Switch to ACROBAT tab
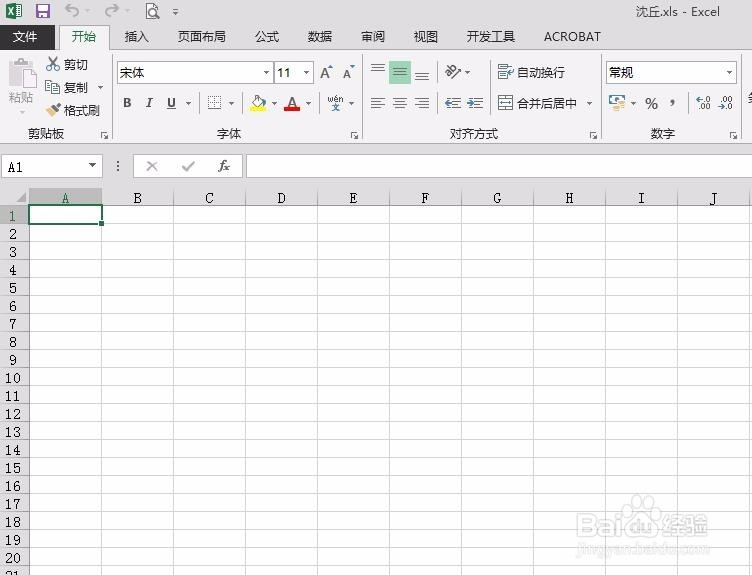Screen dimensions: 752x575 tap(572, 37)
